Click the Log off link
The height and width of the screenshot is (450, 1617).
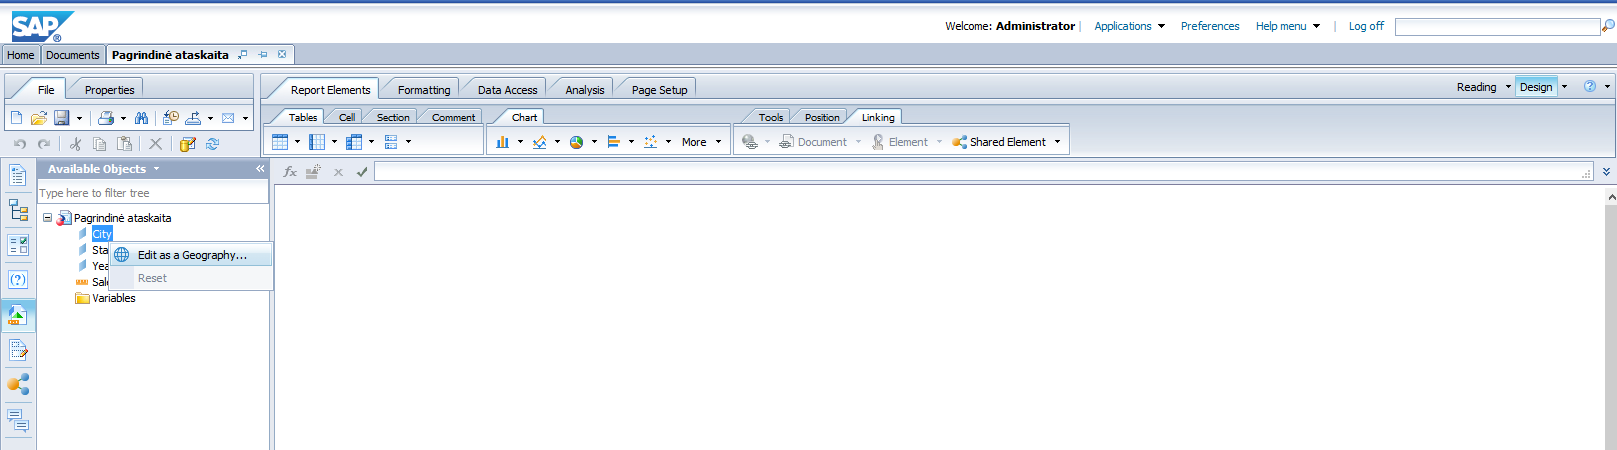pos(1366,26)
